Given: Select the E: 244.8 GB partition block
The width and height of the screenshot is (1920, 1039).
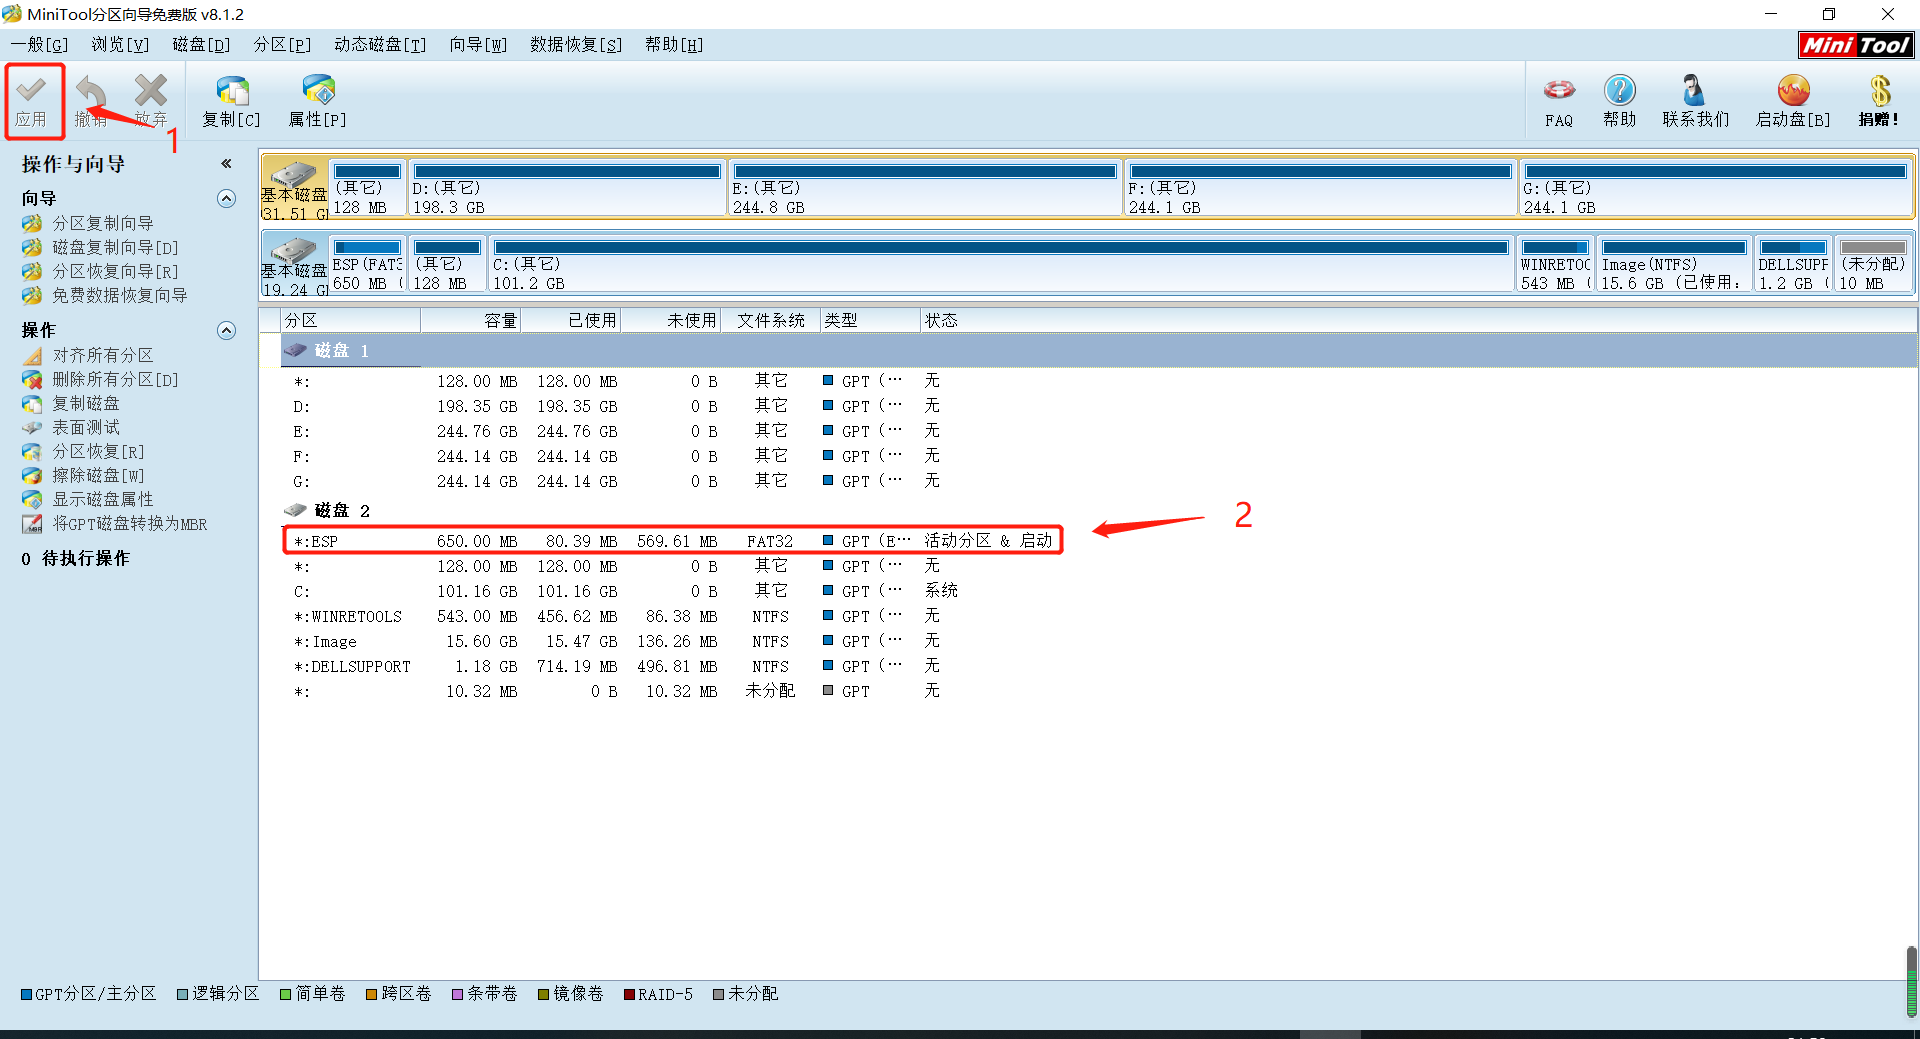Looking at the screenshot, I should point(925,188).
